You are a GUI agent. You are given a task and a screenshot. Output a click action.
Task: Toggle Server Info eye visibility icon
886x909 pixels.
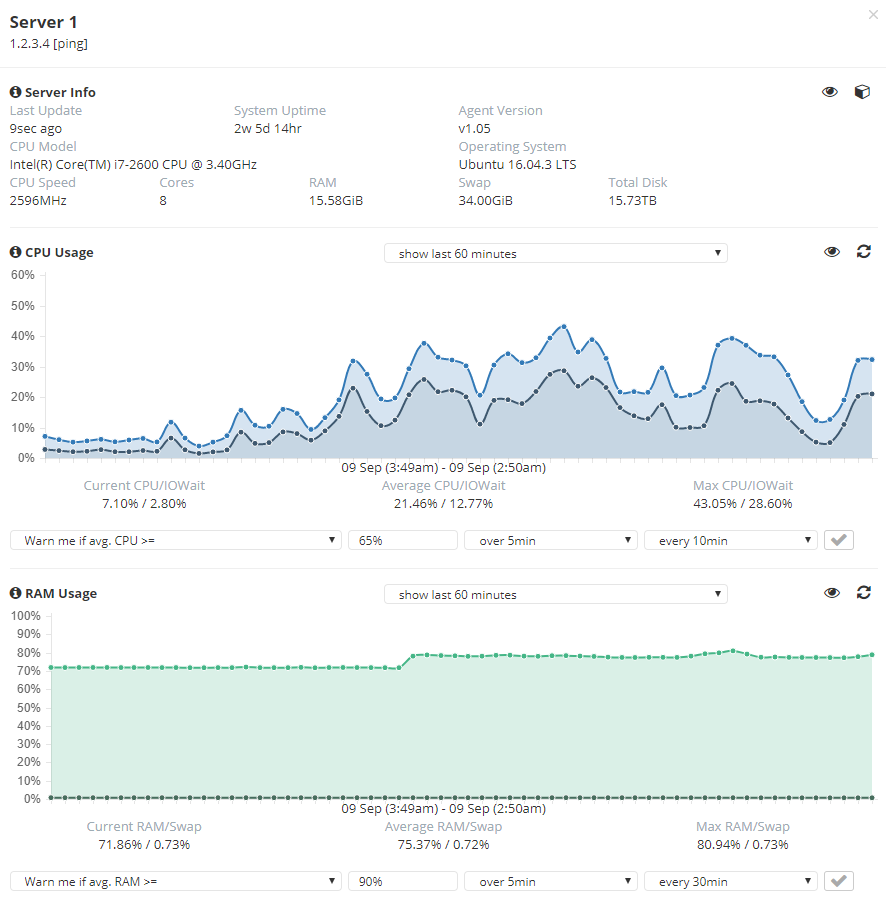830,92
